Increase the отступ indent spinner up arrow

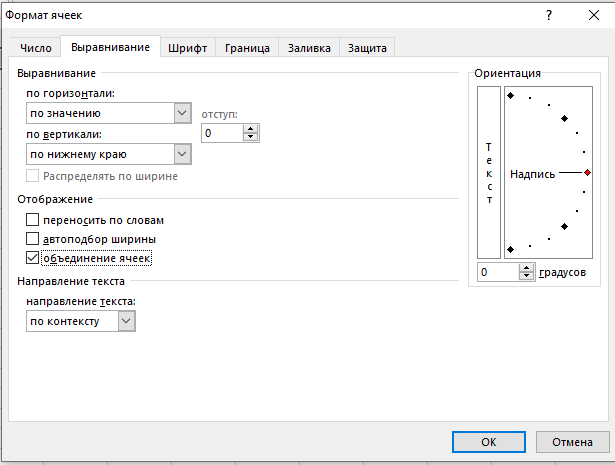click(x=250, y=129)
